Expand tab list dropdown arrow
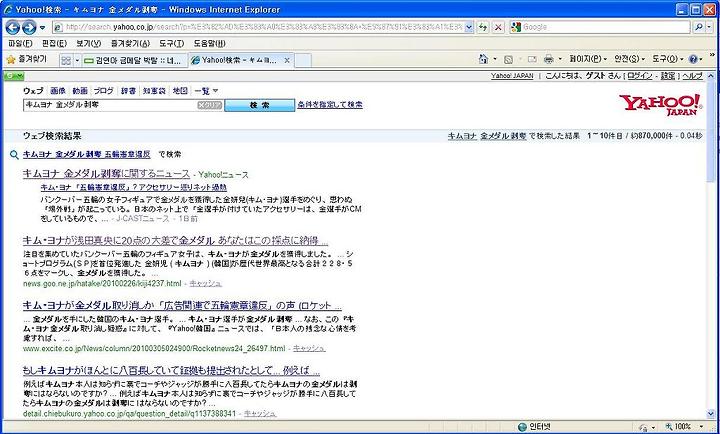 (x=77, y=60)
